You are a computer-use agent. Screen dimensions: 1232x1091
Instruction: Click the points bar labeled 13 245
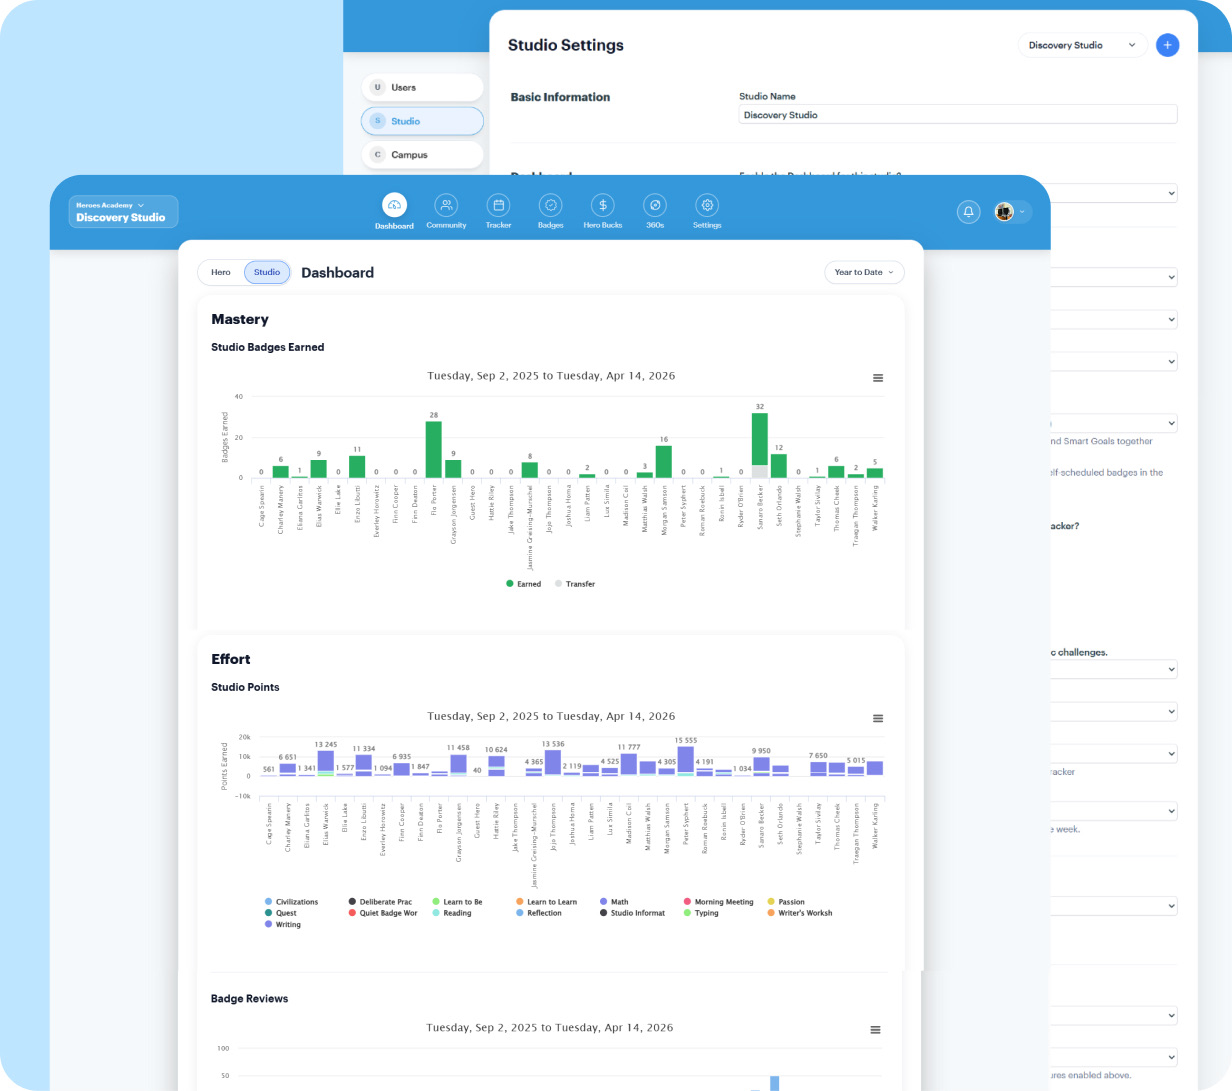pos(326,763)
